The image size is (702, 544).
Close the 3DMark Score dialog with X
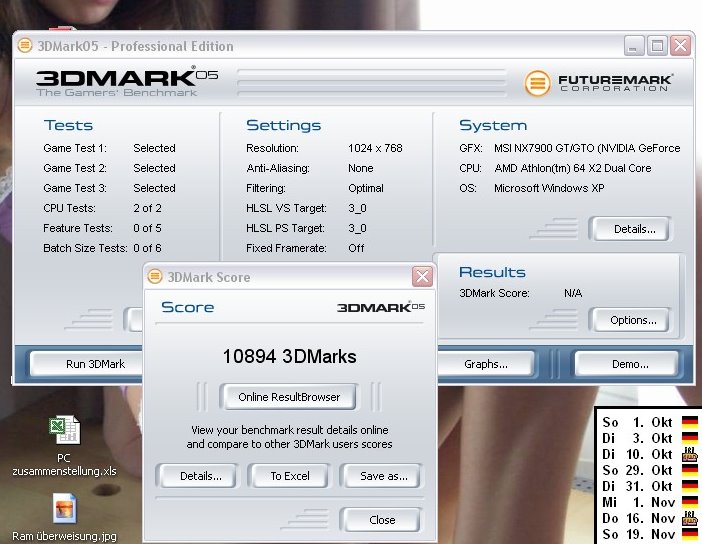pyautogui.click(x=422, y=277)
